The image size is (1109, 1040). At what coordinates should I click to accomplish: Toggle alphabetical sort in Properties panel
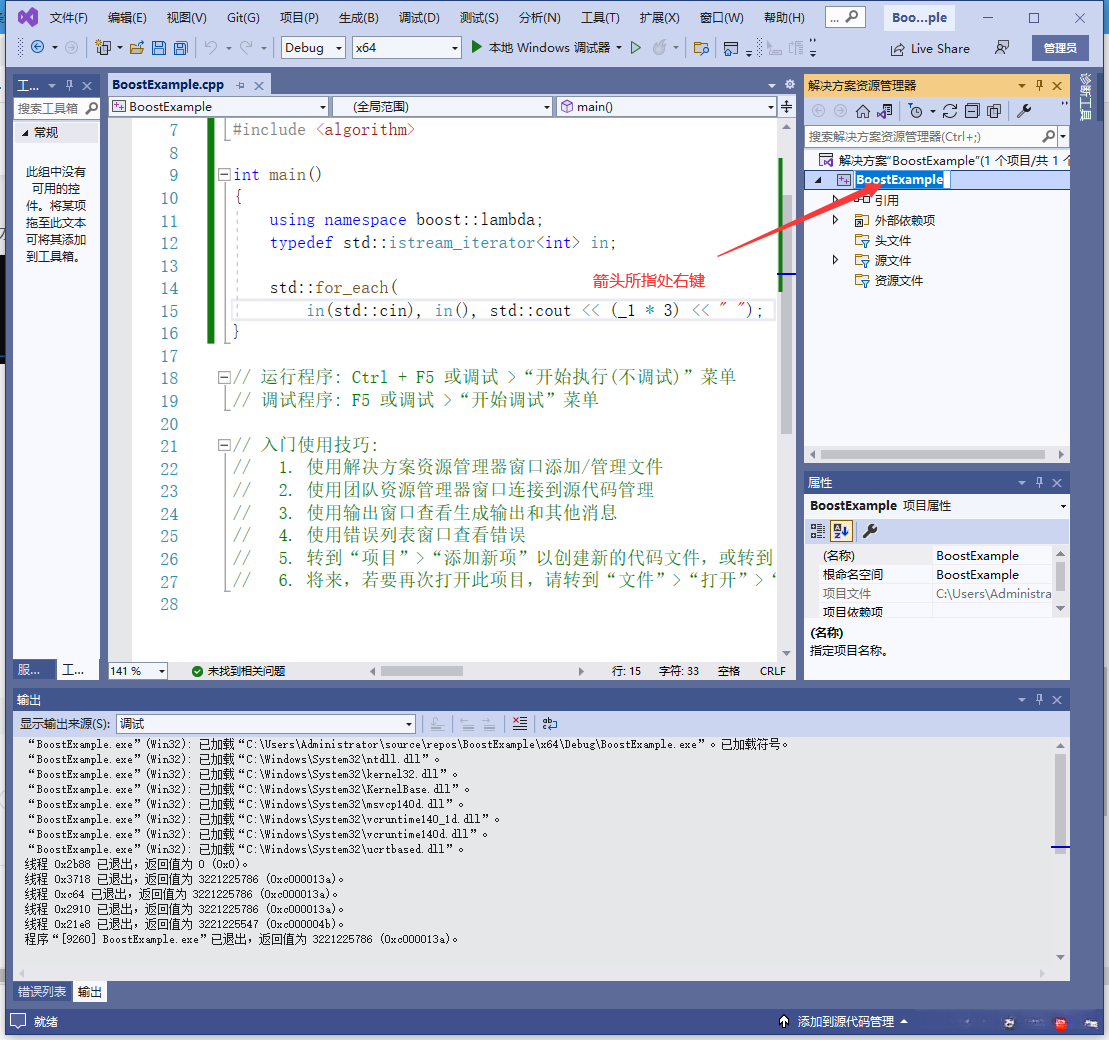pyautogui.click(x=841, y=531)
